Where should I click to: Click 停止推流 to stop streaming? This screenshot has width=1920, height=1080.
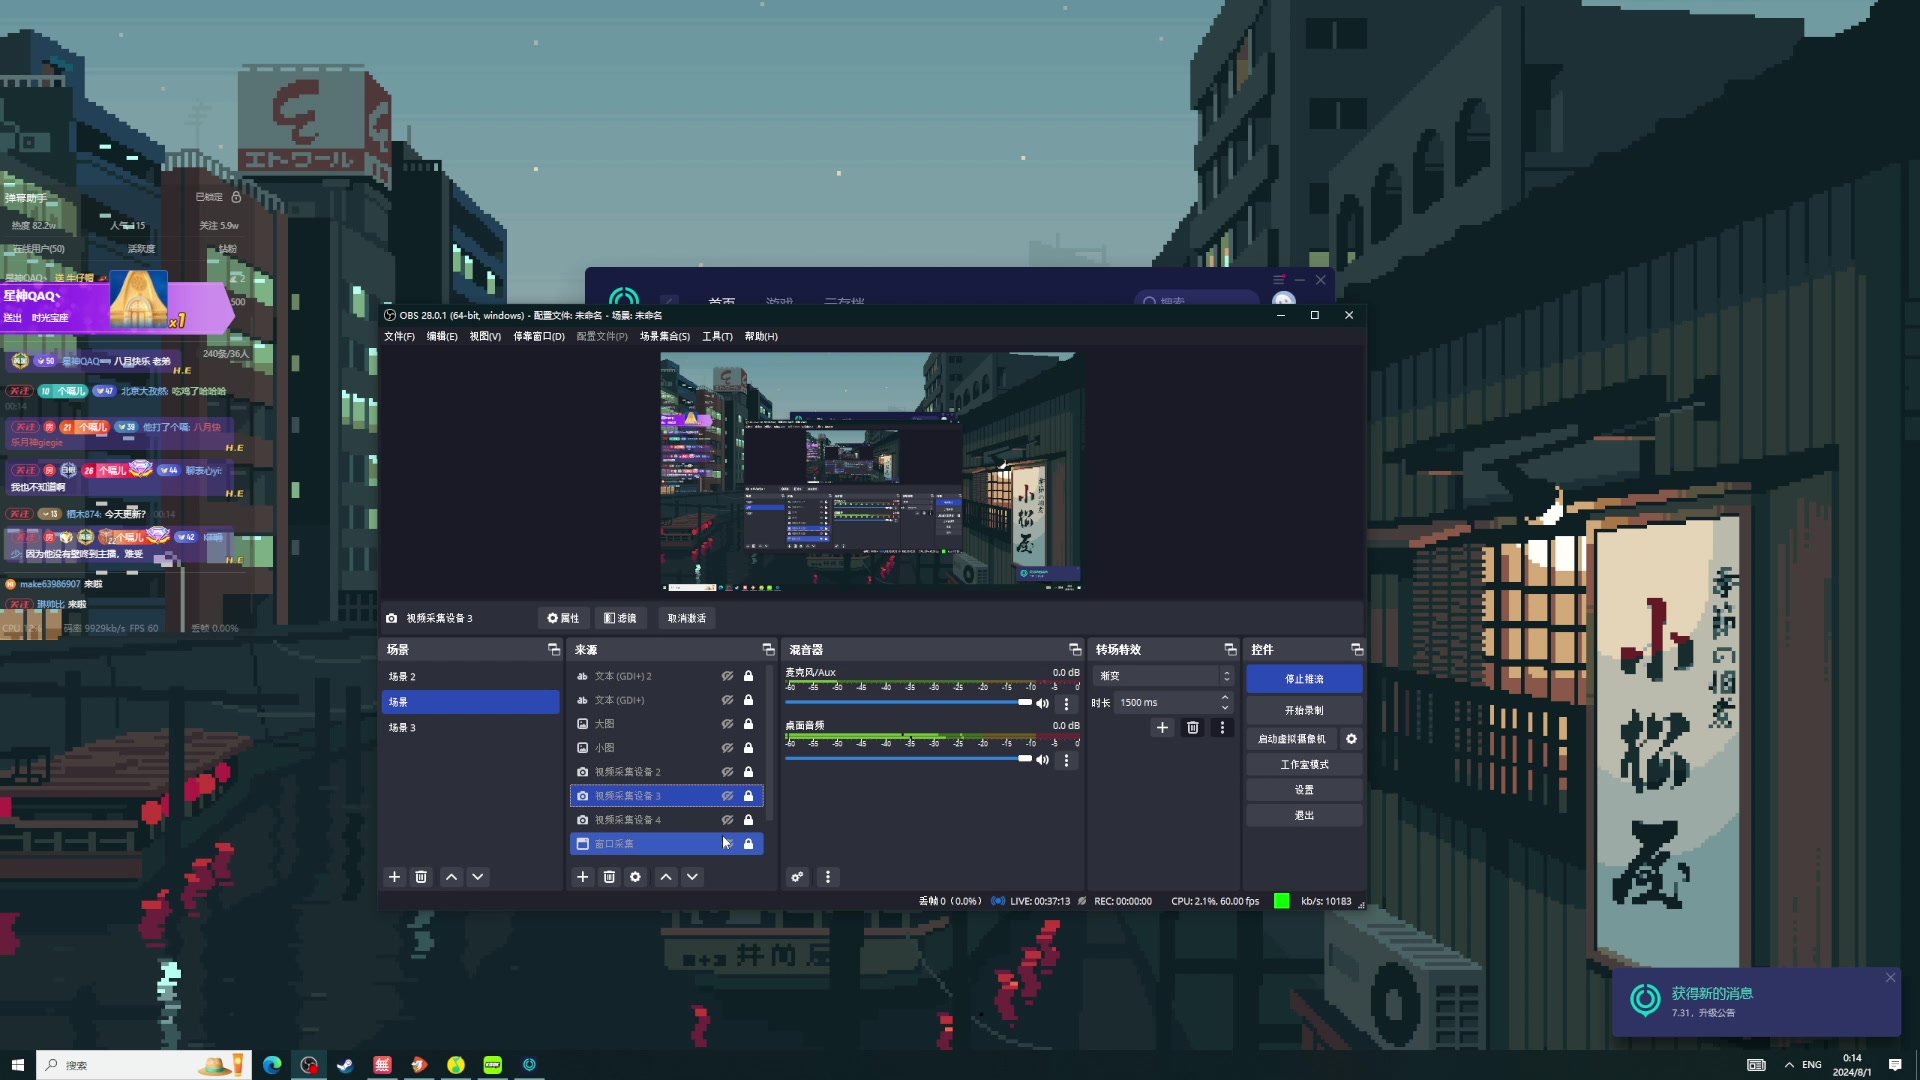(x=1304, y=679)
